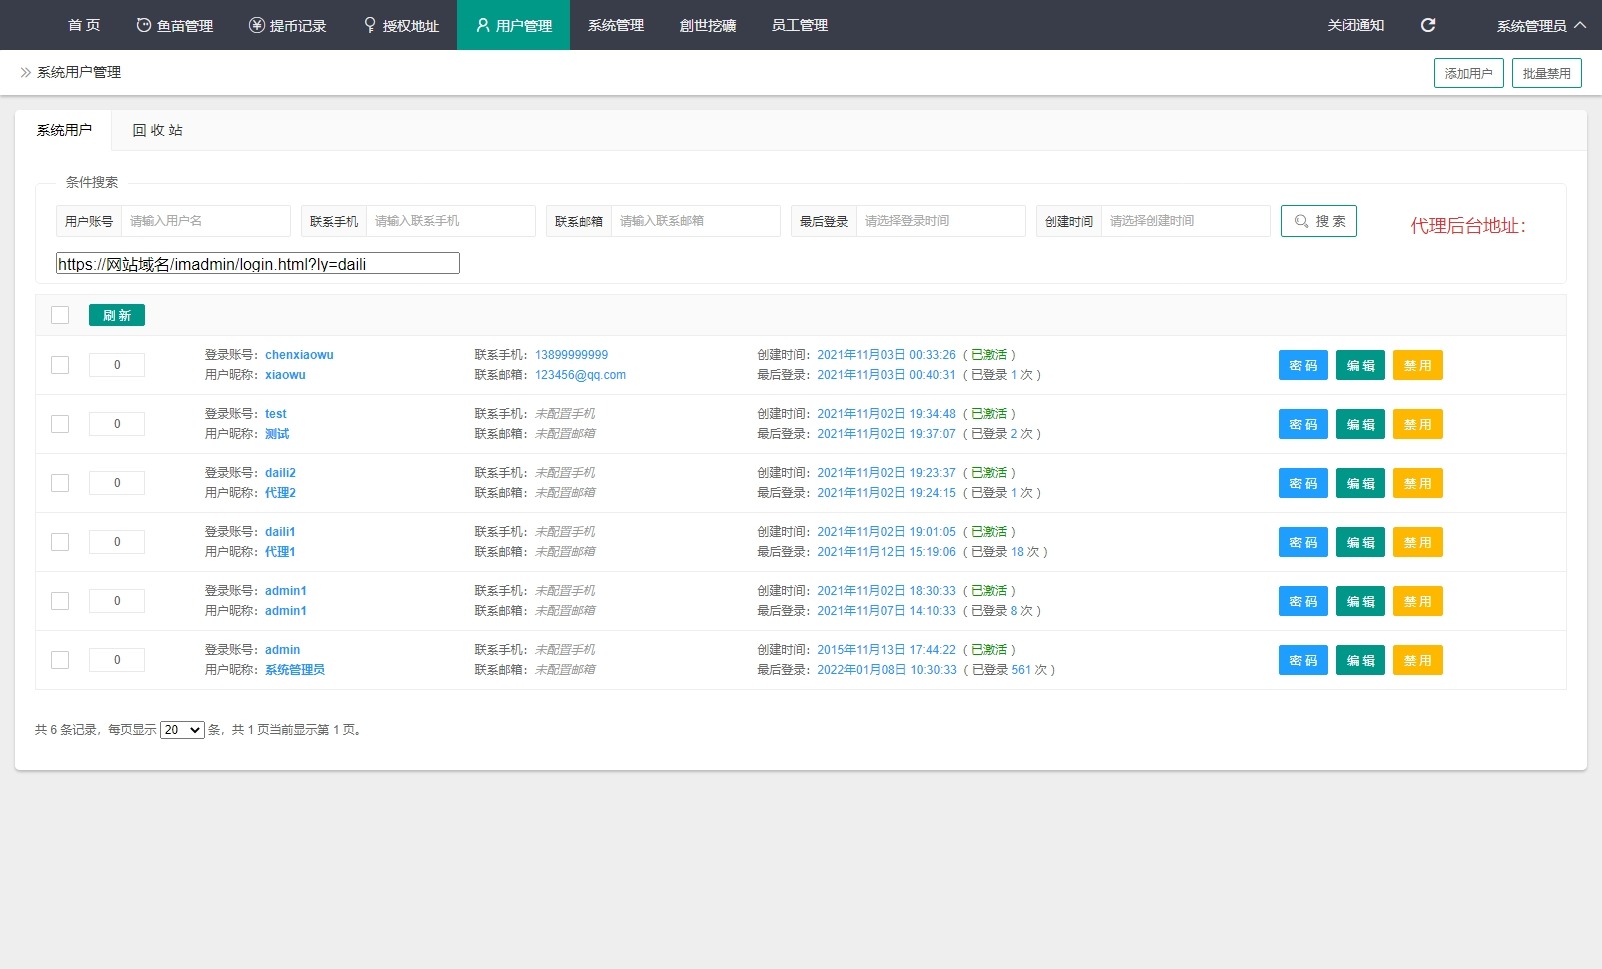This screenshot has width=1602, height=969.
Task: Click the phone number 13899999999
Action: (571, 355)
